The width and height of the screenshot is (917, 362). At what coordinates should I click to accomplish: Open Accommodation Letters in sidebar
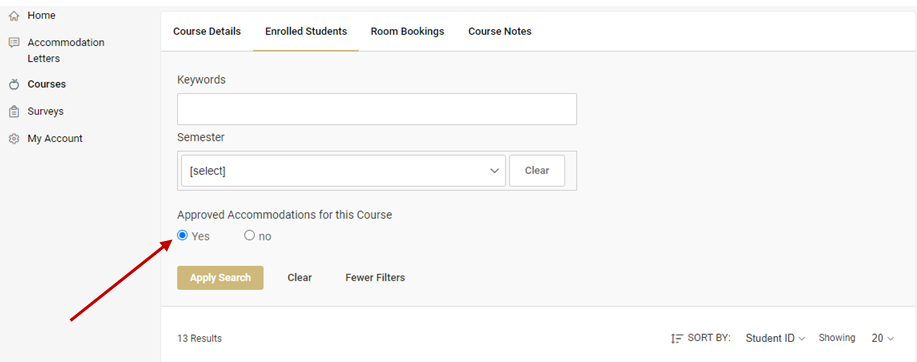coord(66,50)
